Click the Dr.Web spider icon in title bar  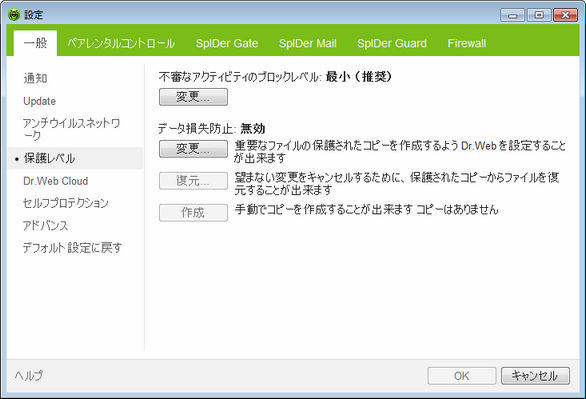[14, 15]
